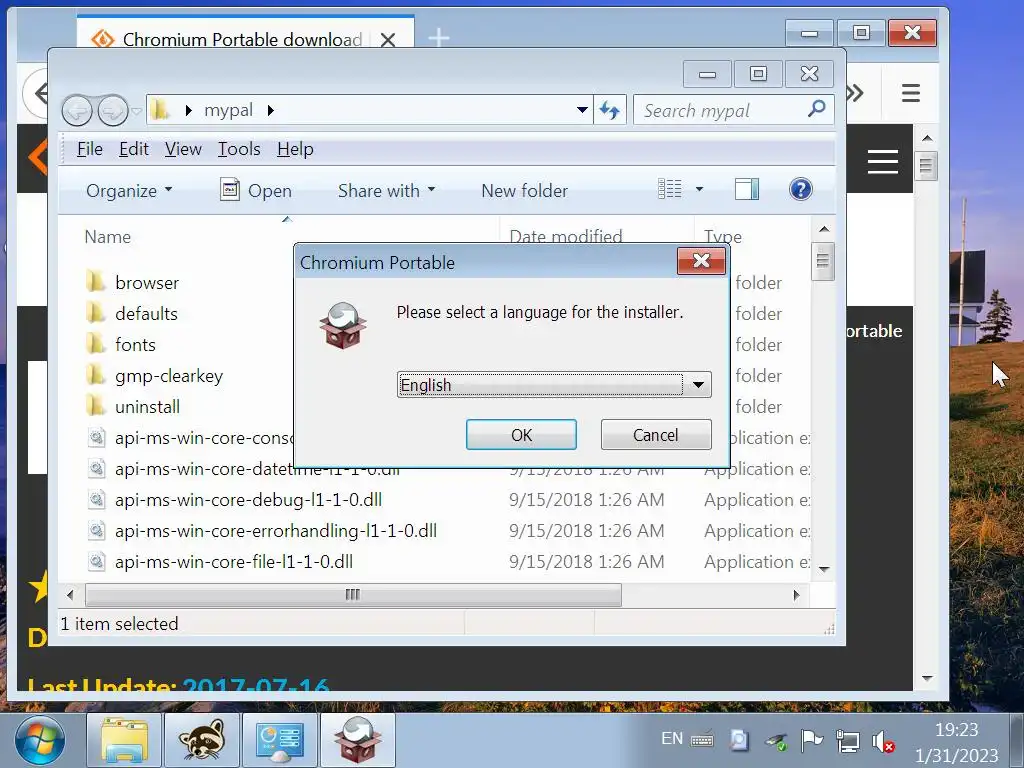Select api-ms-win-core-errorhandling-l1-1-0.dll file
Viewport: 1024px width, 768px height.
coord(276,531)
